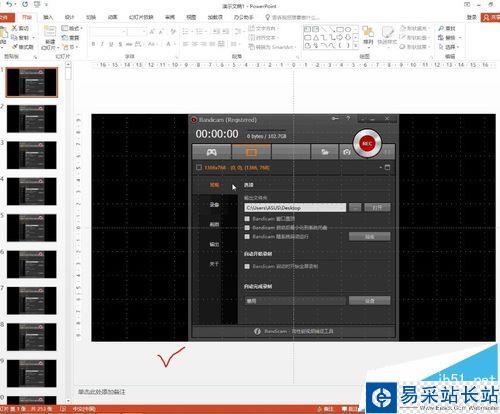Select the down arrow shape in gallery

tap(348, 37)
